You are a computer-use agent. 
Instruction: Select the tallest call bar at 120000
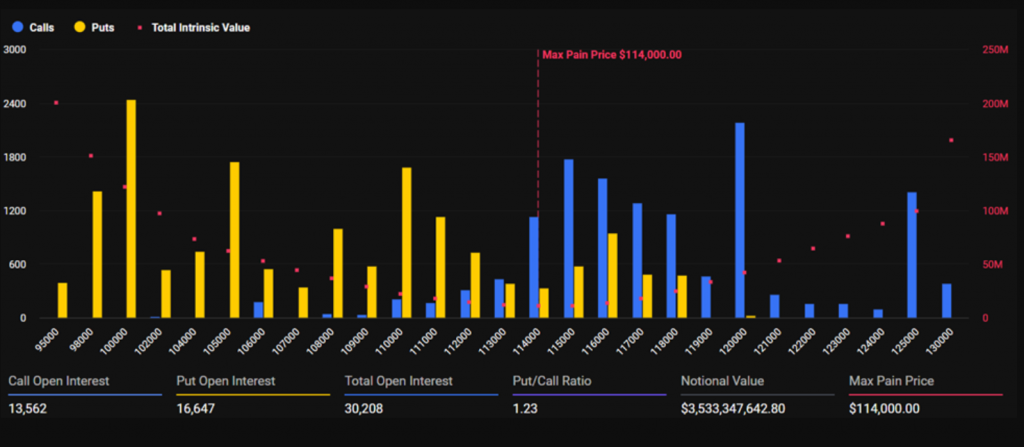(x=740, y=220)
